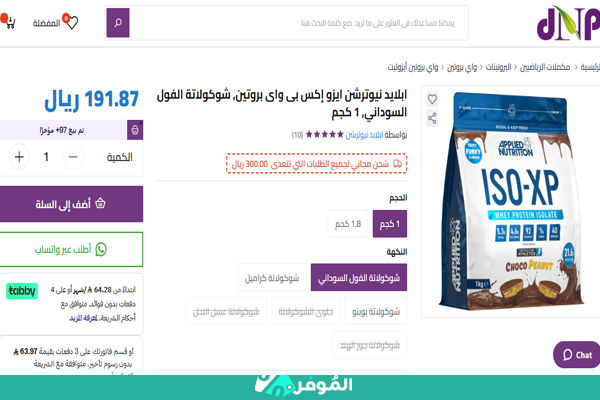Click أضف إلى السلة button
Image resolution: width=600 pixels, height=400 pixels.
pos(71,204)
